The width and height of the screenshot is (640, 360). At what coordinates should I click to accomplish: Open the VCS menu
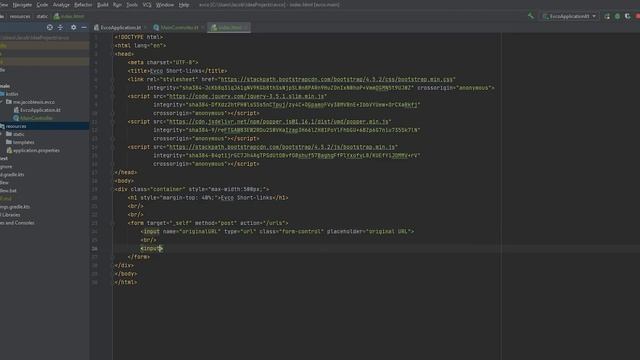point(147,5)
